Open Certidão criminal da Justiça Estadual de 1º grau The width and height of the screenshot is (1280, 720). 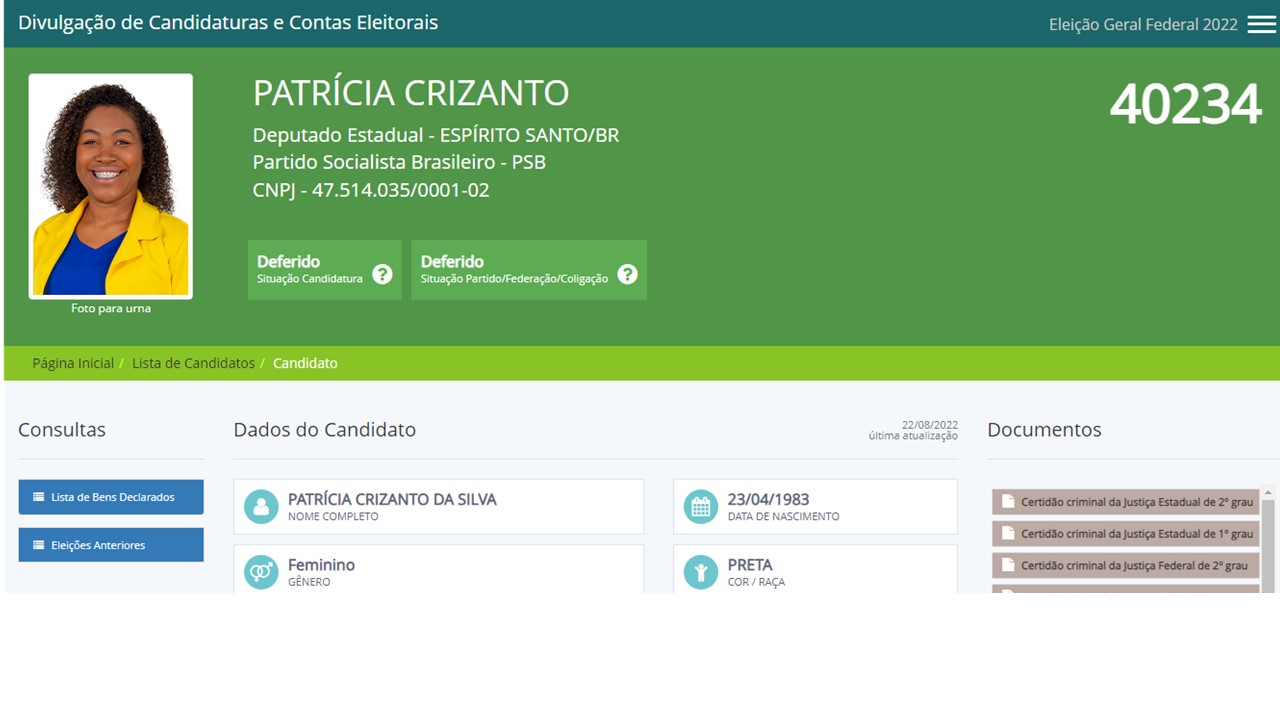click(1125, 533)
